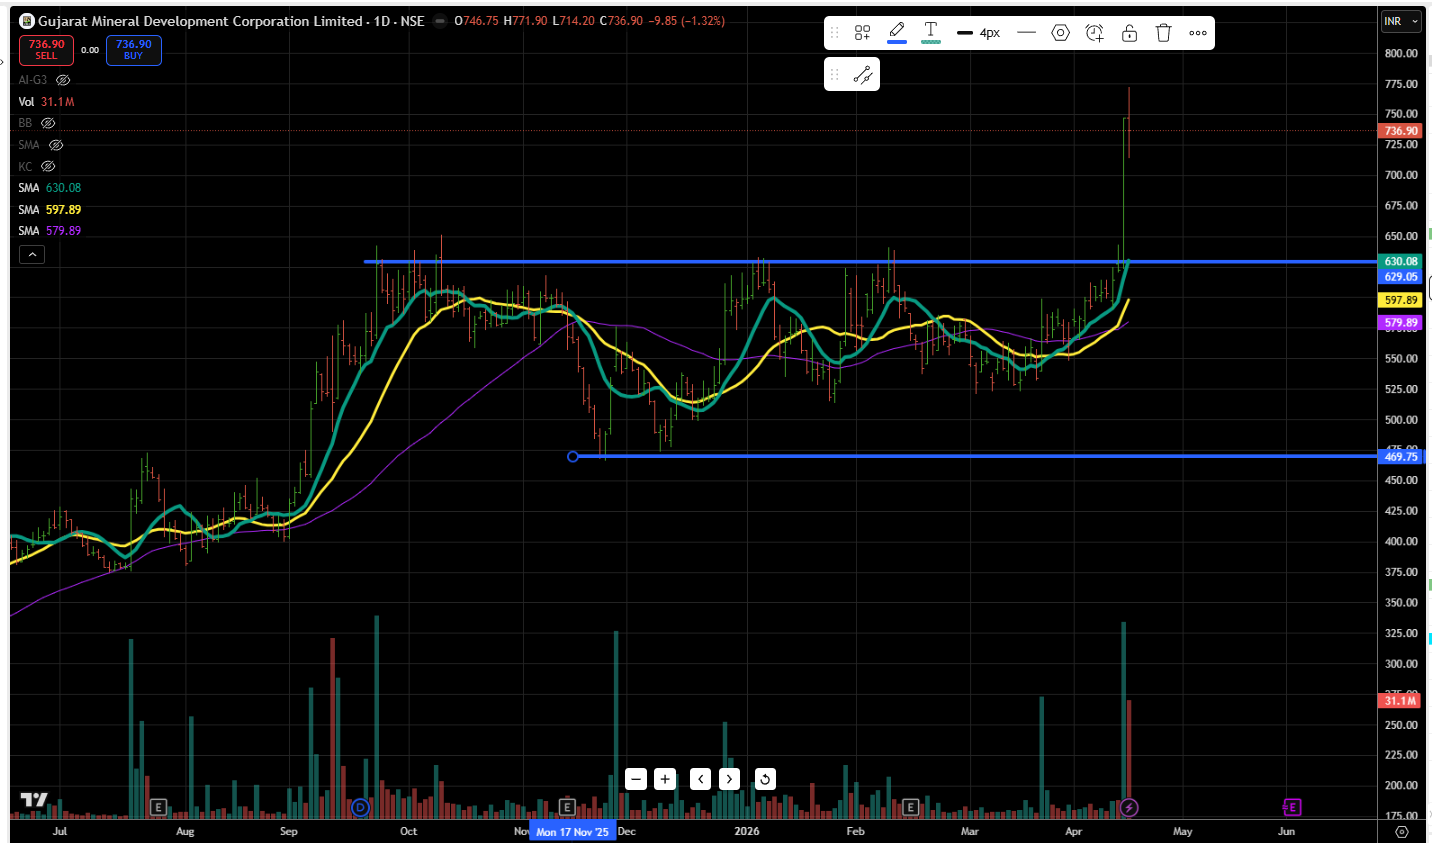The width and height of the screenshot is (1432, 843).
Task: Open the drawing templates icon in toolbar
Action: point(862,33)
